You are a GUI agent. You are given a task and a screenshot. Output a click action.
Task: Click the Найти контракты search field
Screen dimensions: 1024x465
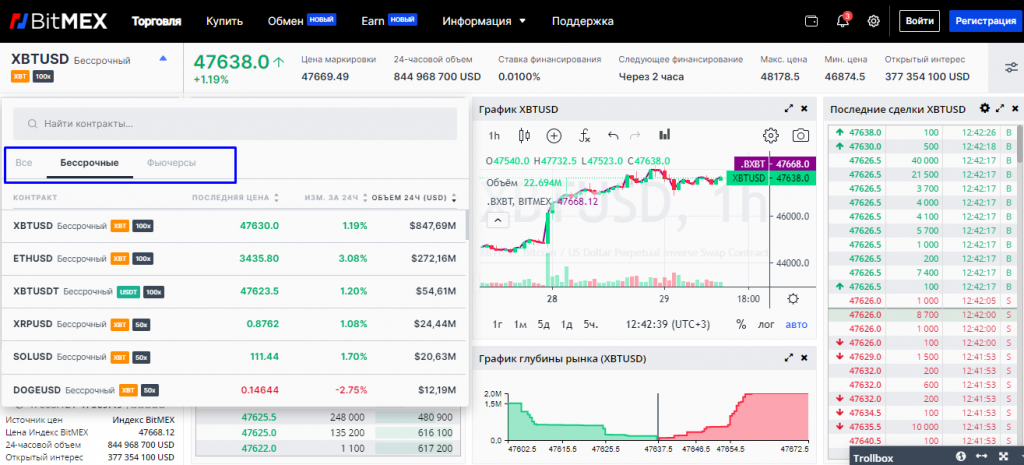[x=235, y=124]
